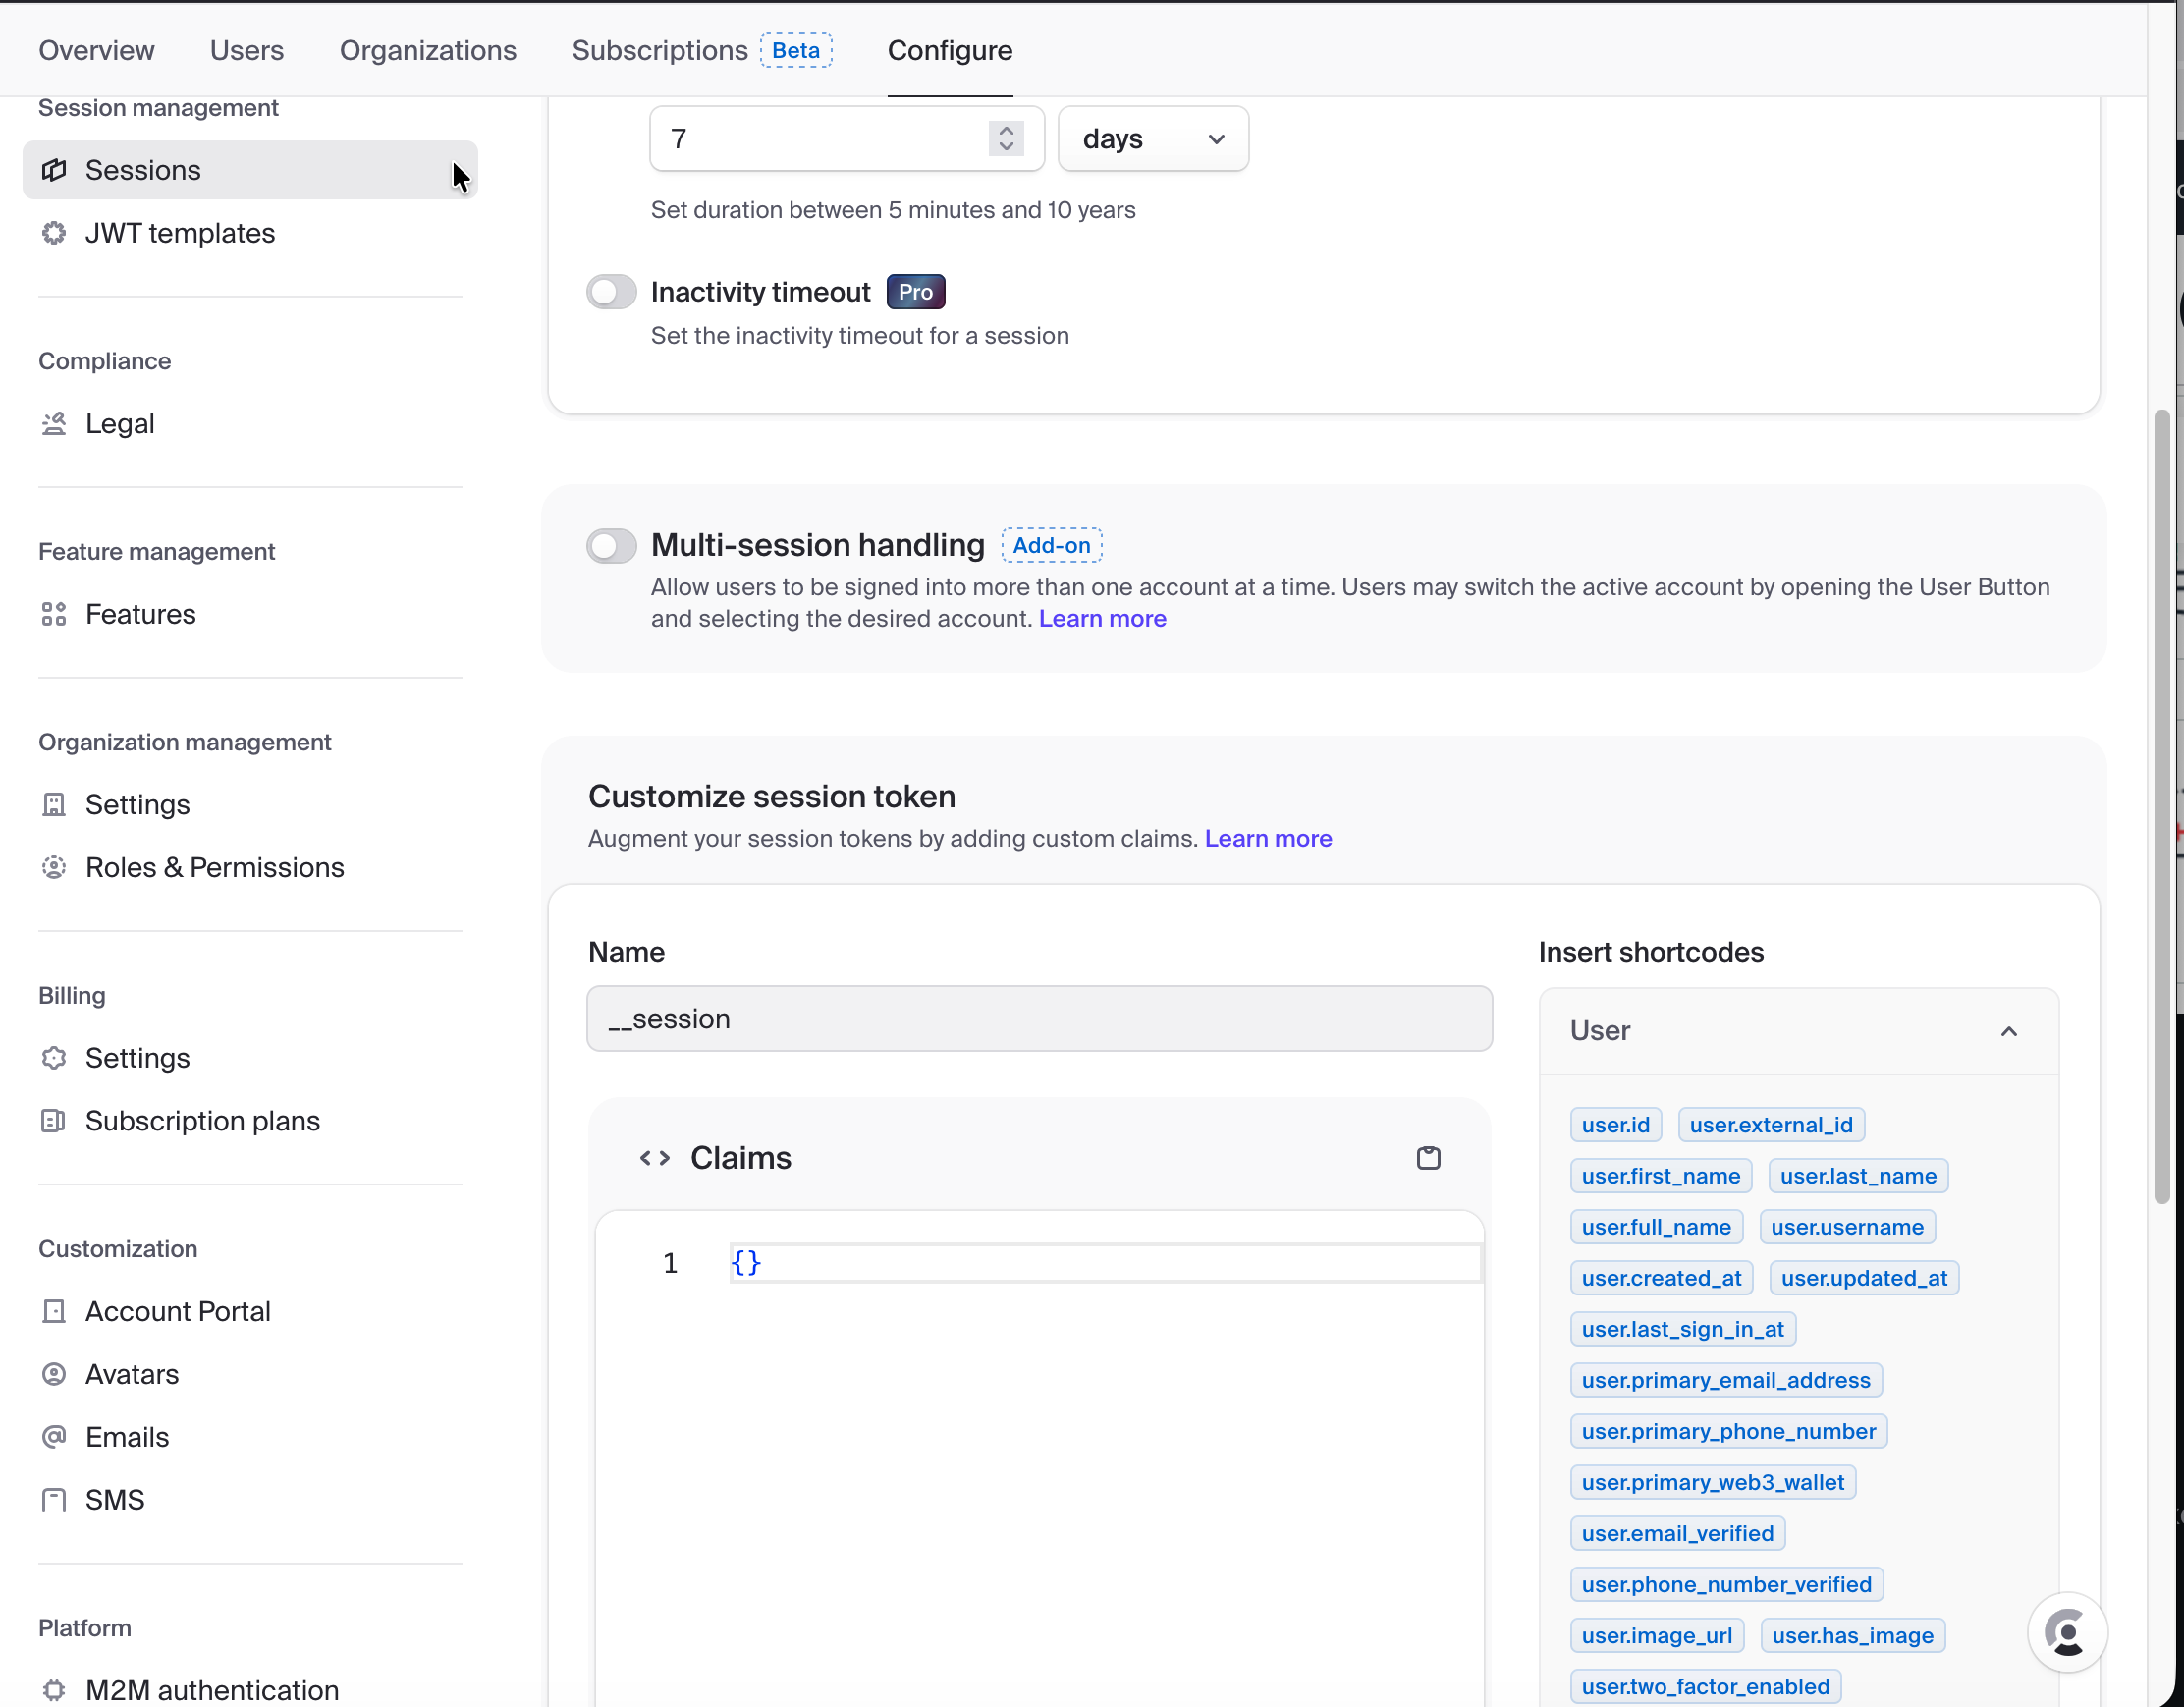Collapse the User shortcodes section

2008,1031
